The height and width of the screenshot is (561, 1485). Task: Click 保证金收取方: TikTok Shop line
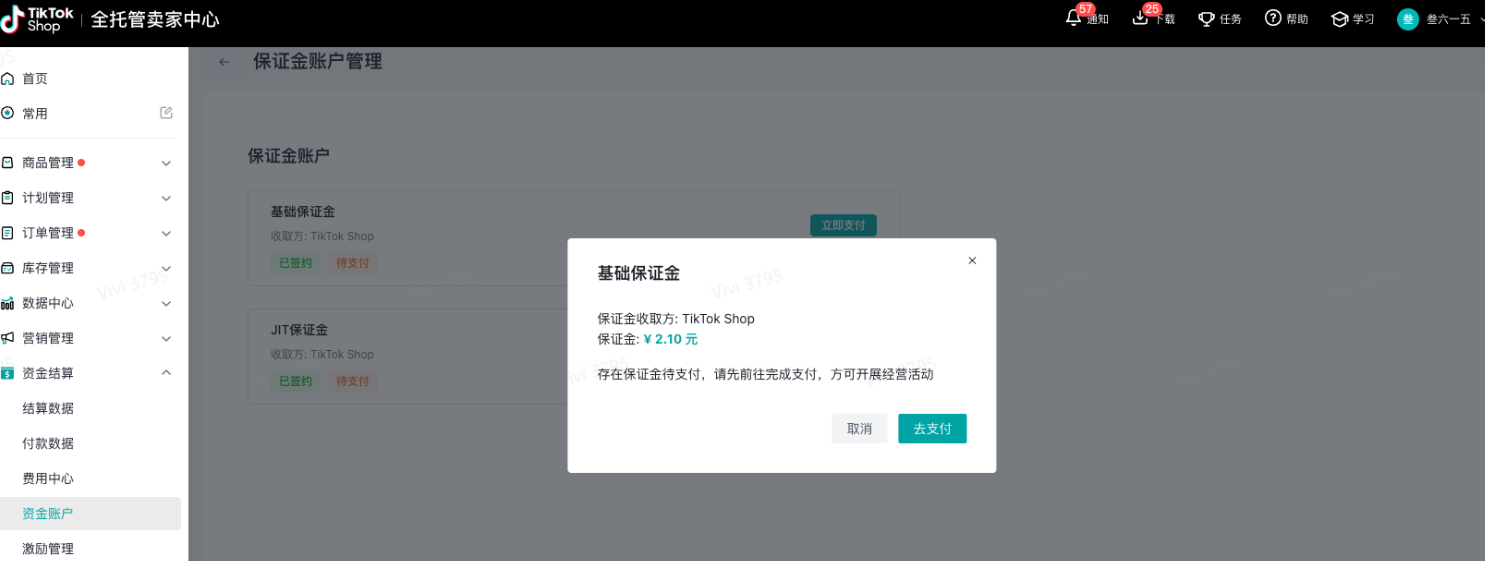[676, 319]
